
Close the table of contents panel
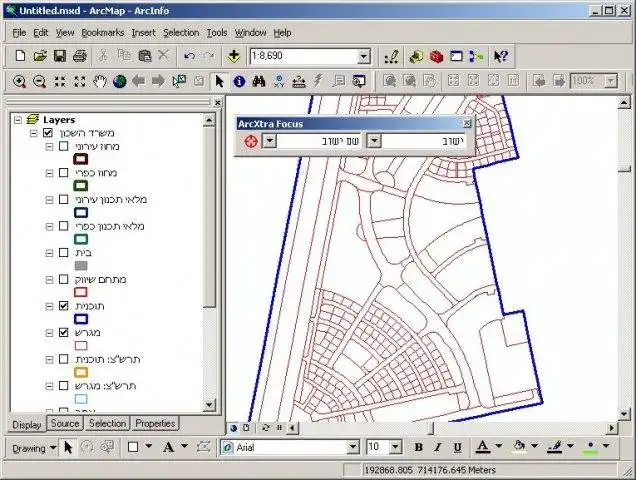point(217,103)
